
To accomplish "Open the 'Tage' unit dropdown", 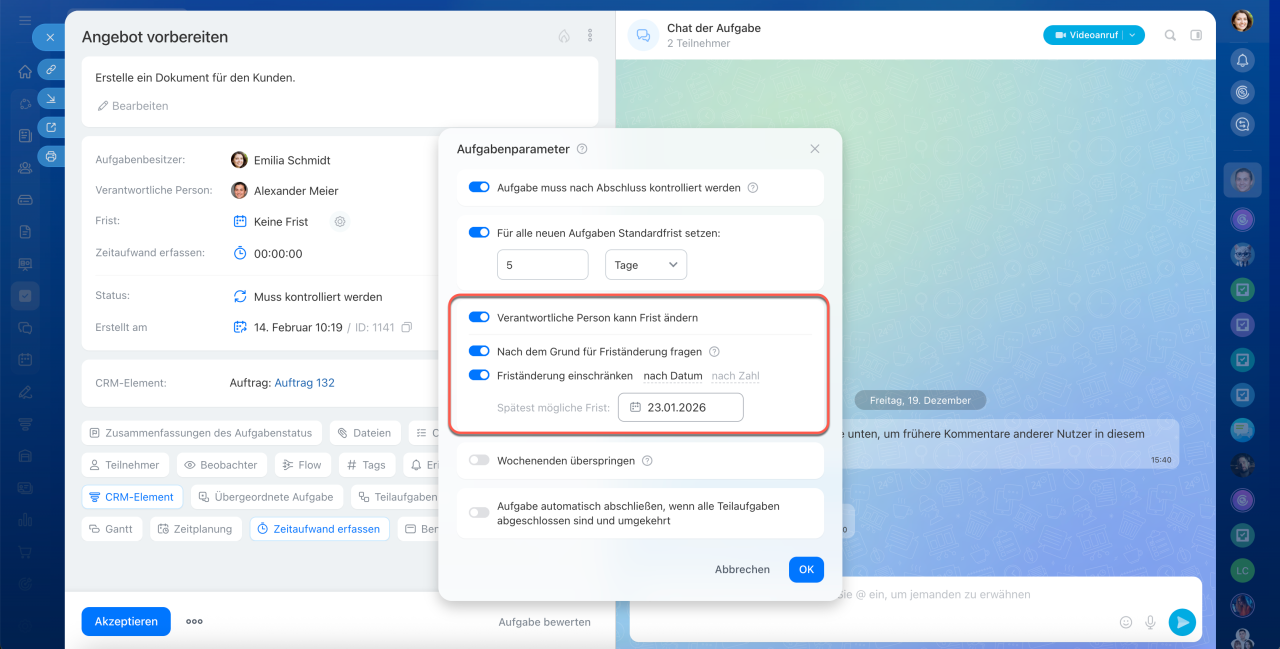I will [645, 265].
